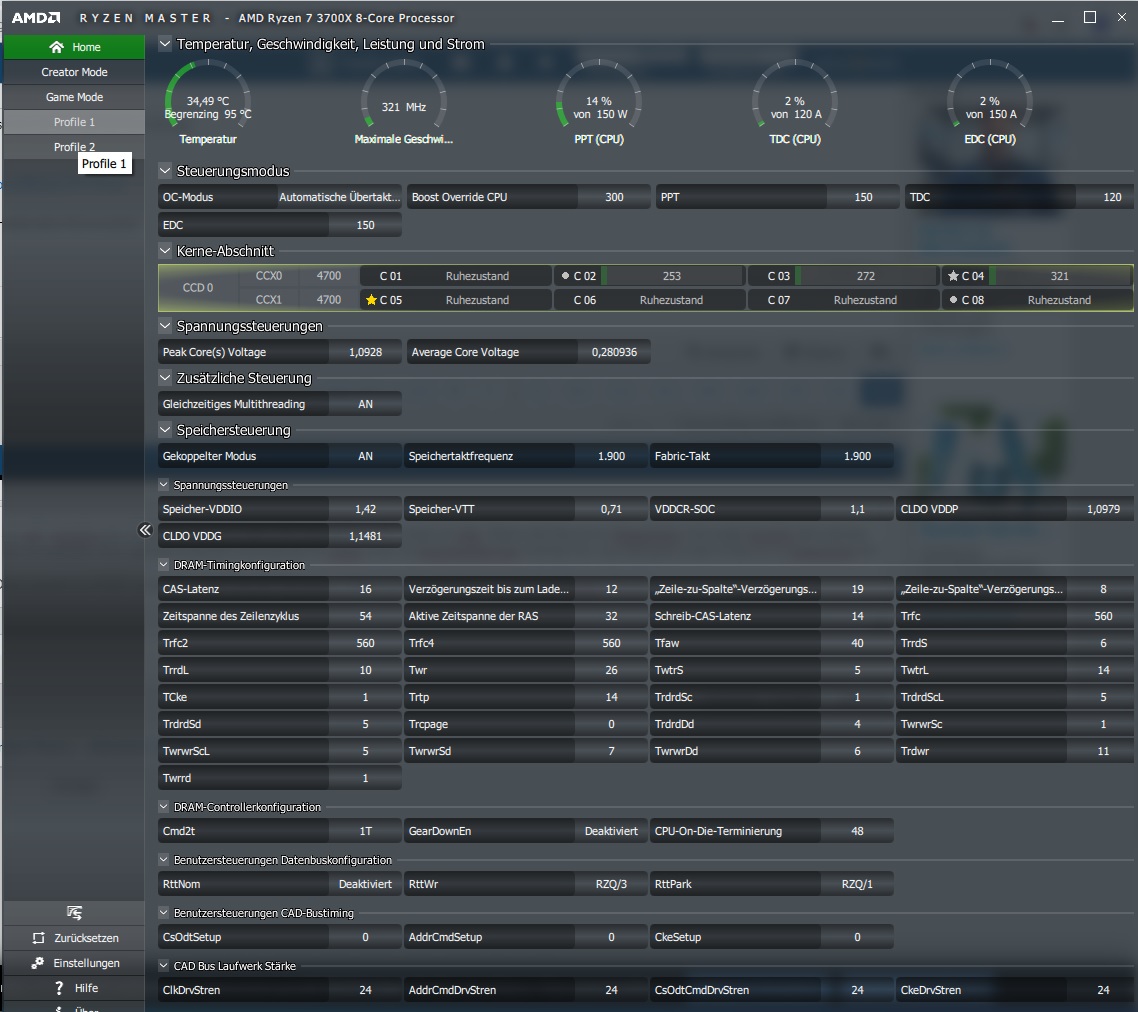The height and width of the screenshot is (1012, 1138).
Task: Click Speicher-VDDIO value 1,42
Action: (x=365, y=509)
